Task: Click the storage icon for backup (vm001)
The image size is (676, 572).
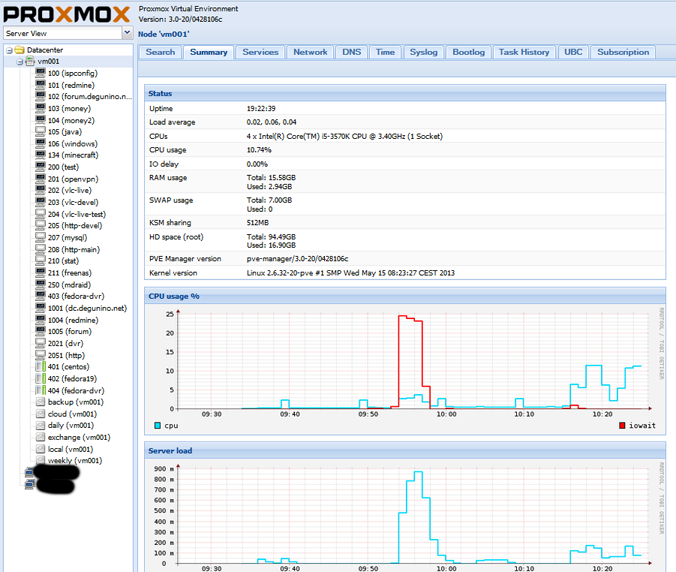Action: 41,402
